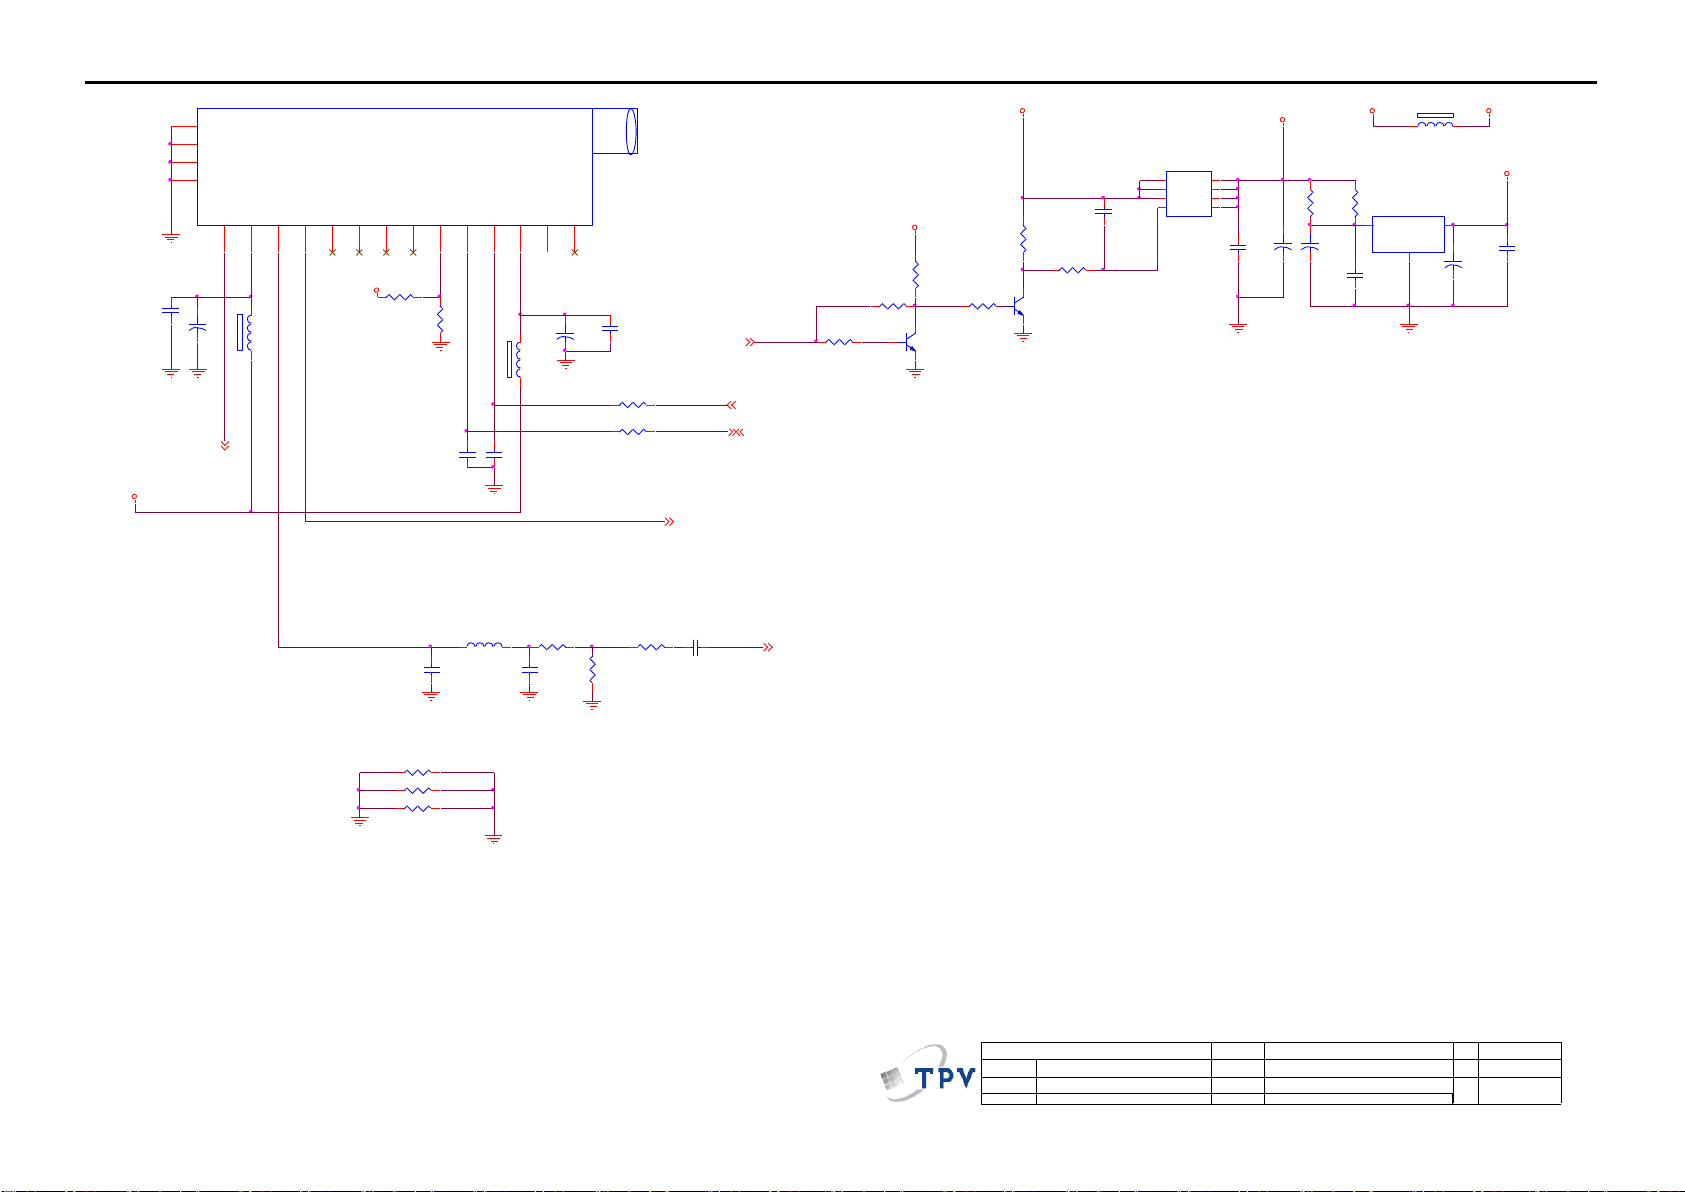Select the horizontal series capacitor before output port
Image resolution: width=1685 pixels, height=1192 pixels.
(695, 648)
